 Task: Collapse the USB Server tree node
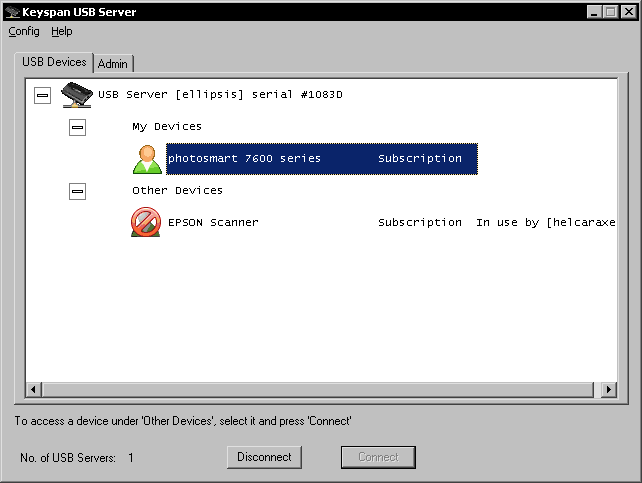pyautogui.click(x=42, y=95)
